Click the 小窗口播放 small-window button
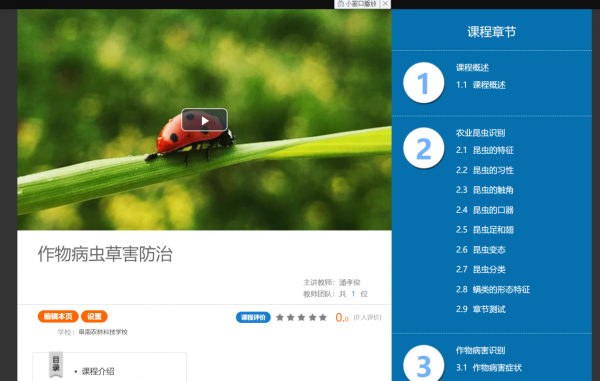Screen dimensions: 600x381 357,4
